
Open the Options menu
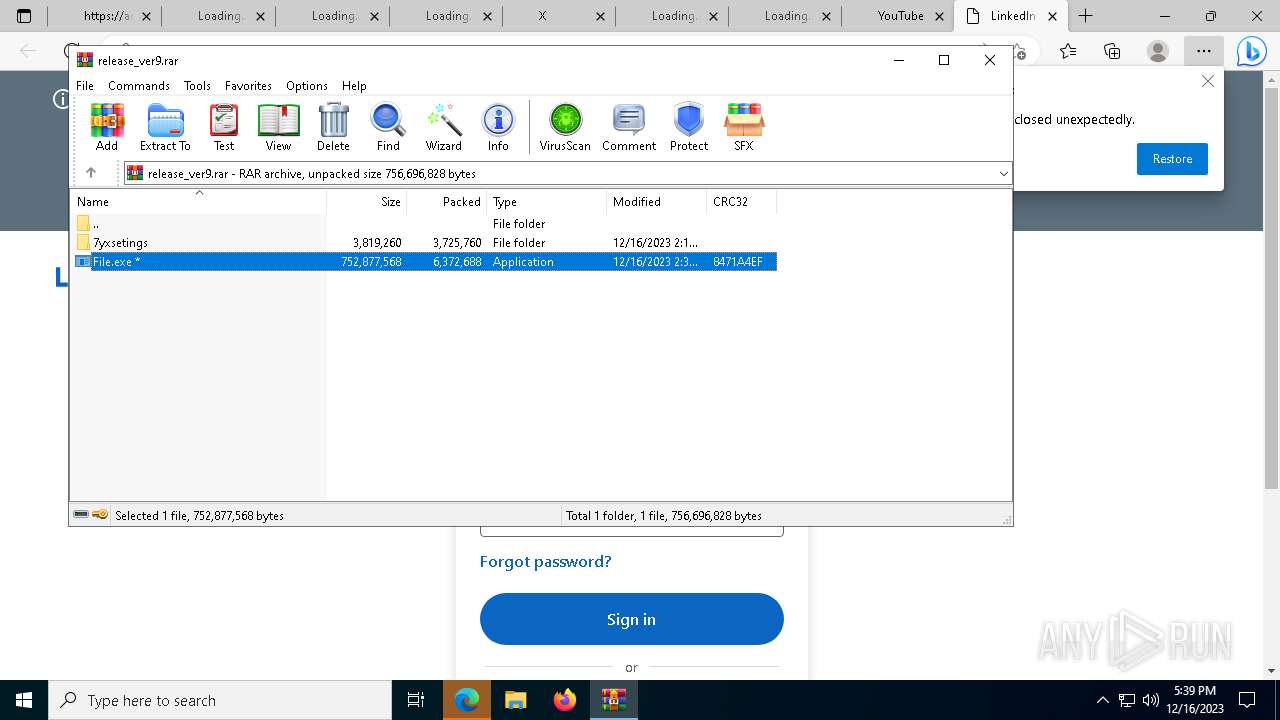tap(307, 86)
